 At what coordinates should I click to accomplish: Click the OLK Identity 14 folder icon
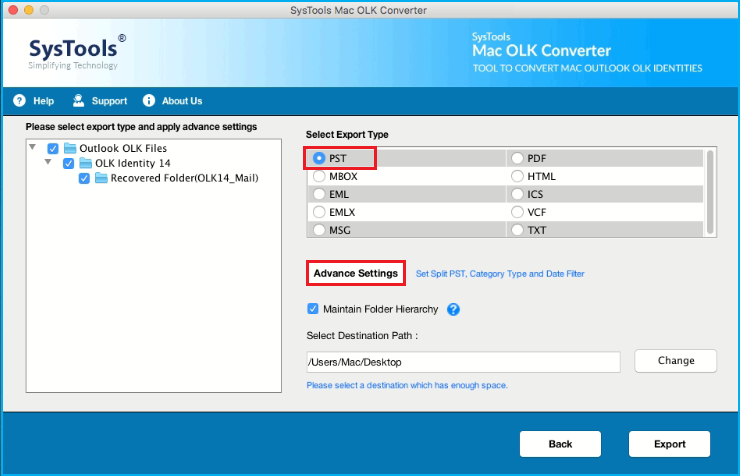85,163
